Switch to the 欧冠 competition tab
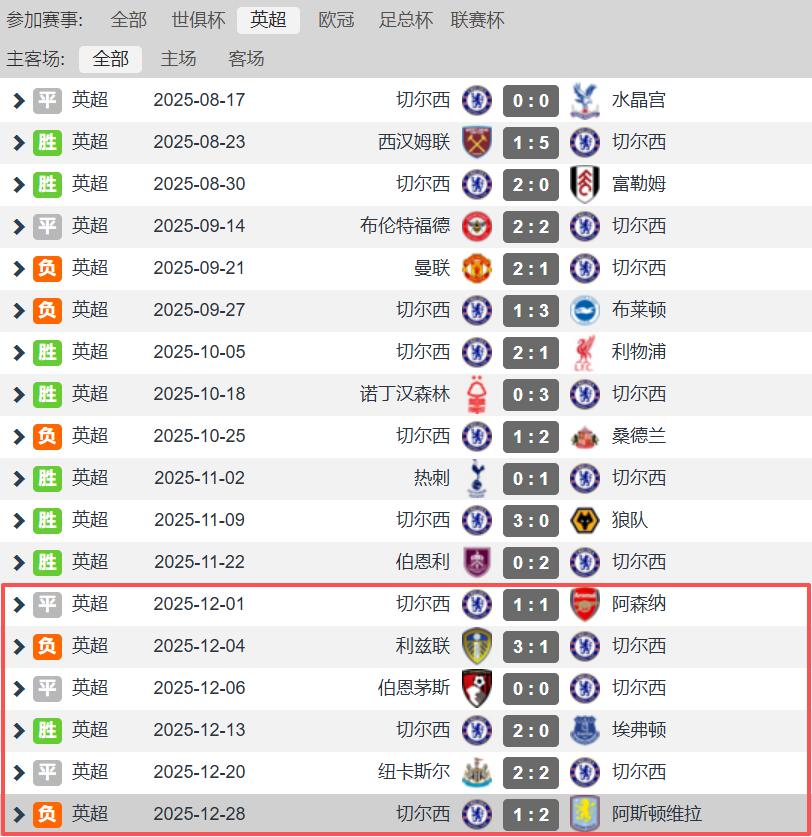 pos(336,20)
